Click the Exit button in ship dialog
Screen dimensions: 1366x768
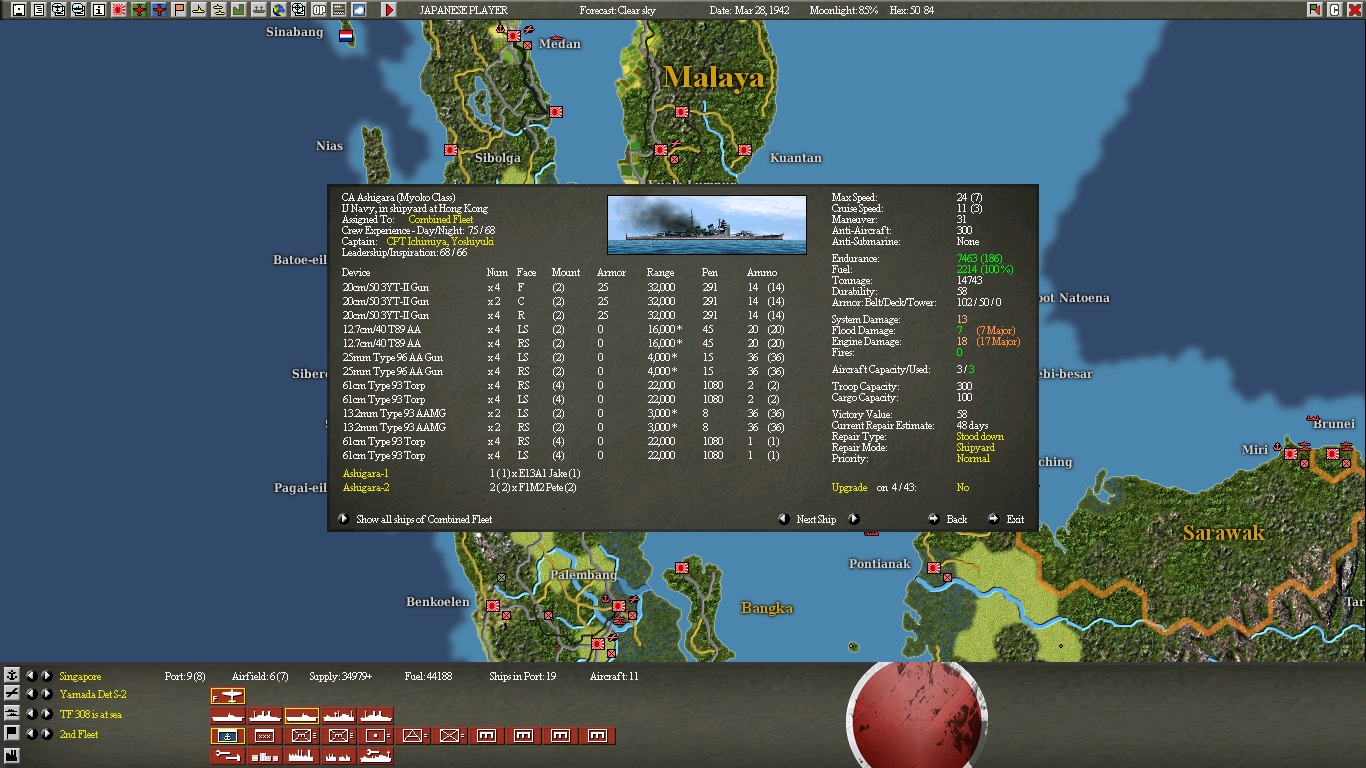[1015, 520]
